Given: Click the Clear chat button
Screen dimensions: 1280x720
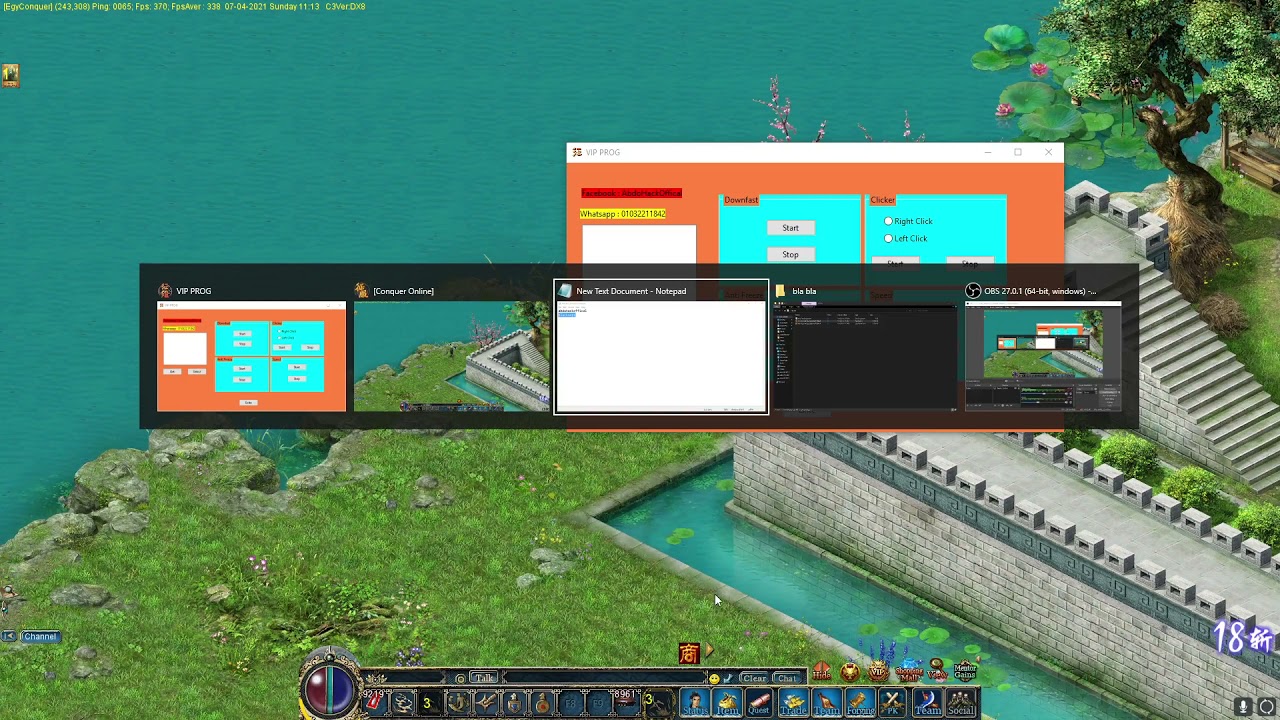Looking at the screenshot, I should (x=754, y=678).
